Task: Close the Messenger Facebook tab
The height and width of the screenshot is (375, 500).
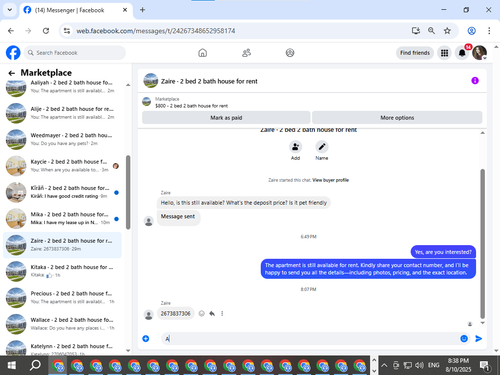Action: click(x=125, y=10)
